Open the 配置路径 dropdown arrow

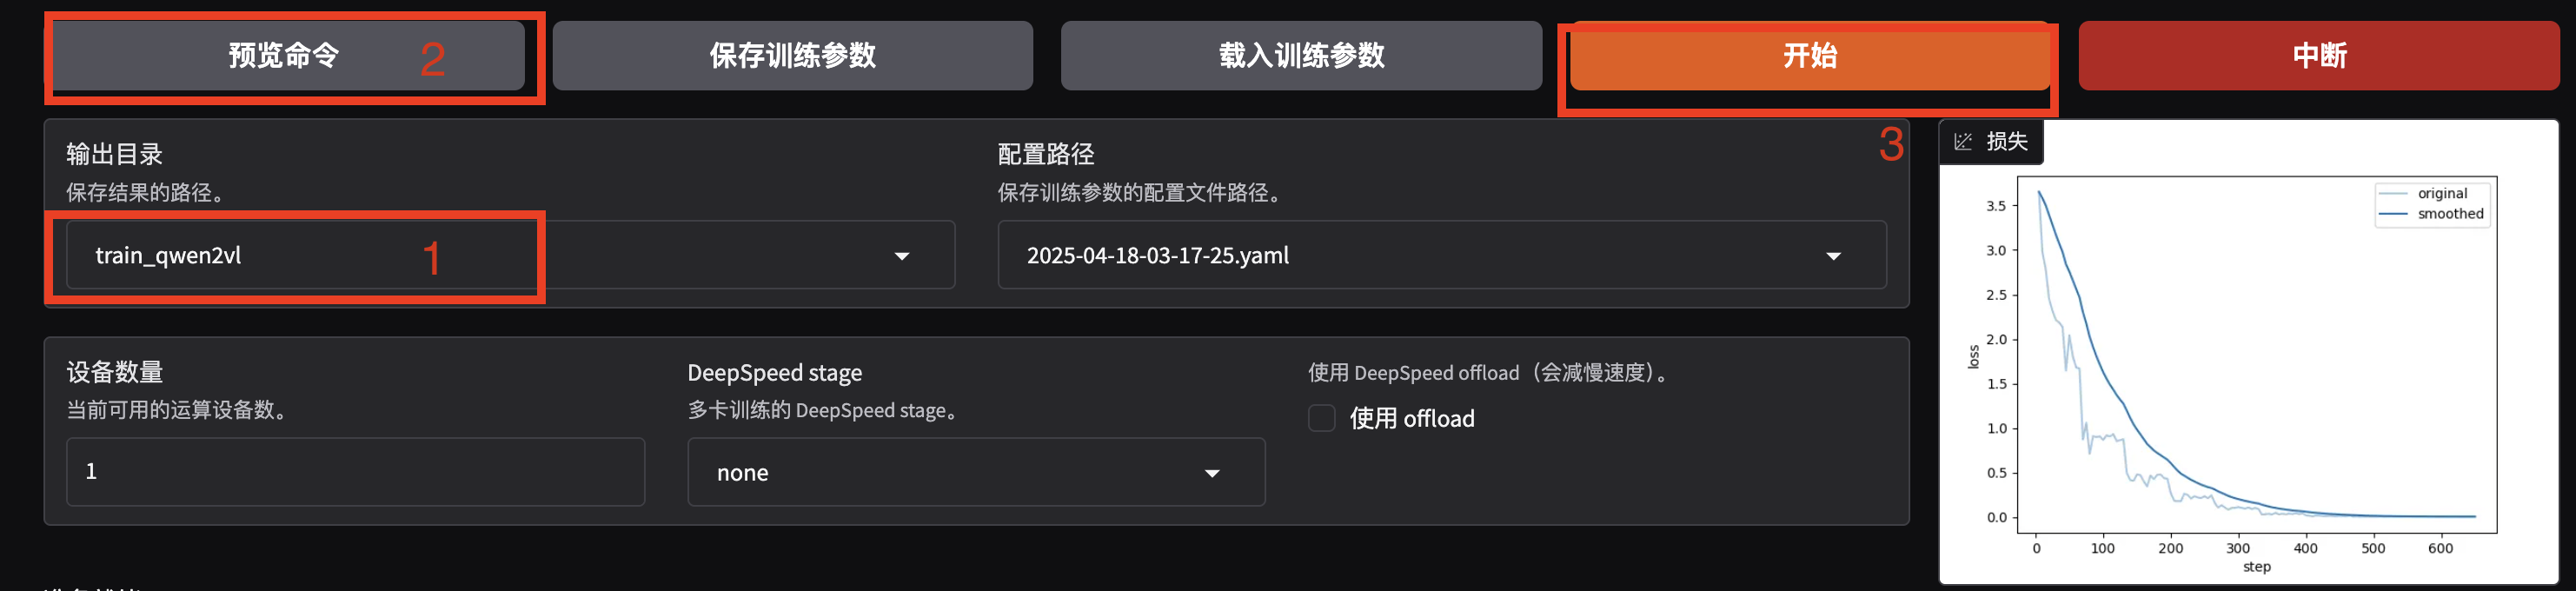click(1833, 256)
